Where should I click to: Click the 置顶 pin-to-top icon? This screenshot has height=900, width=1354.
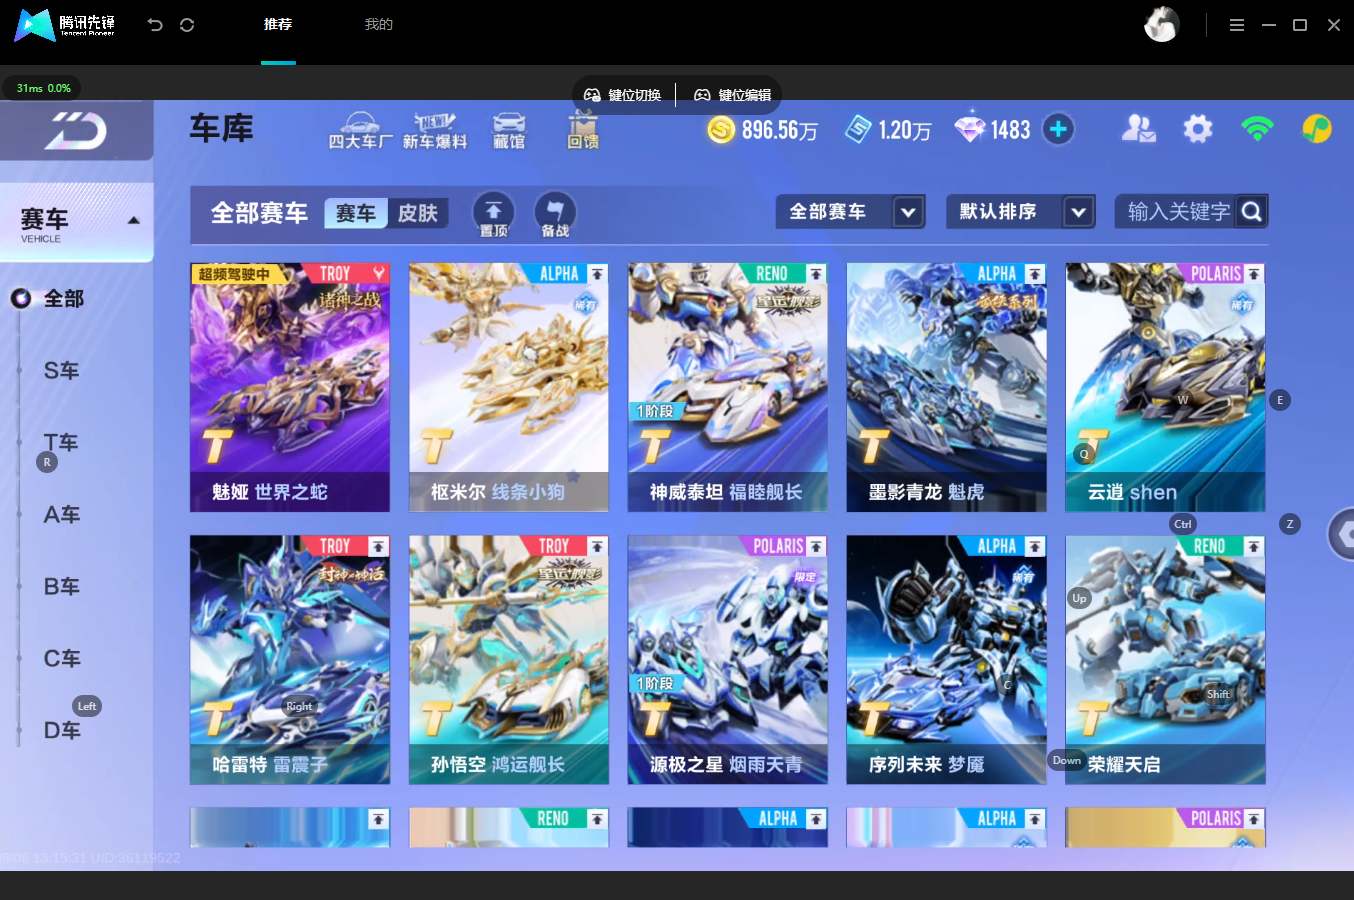494,214
